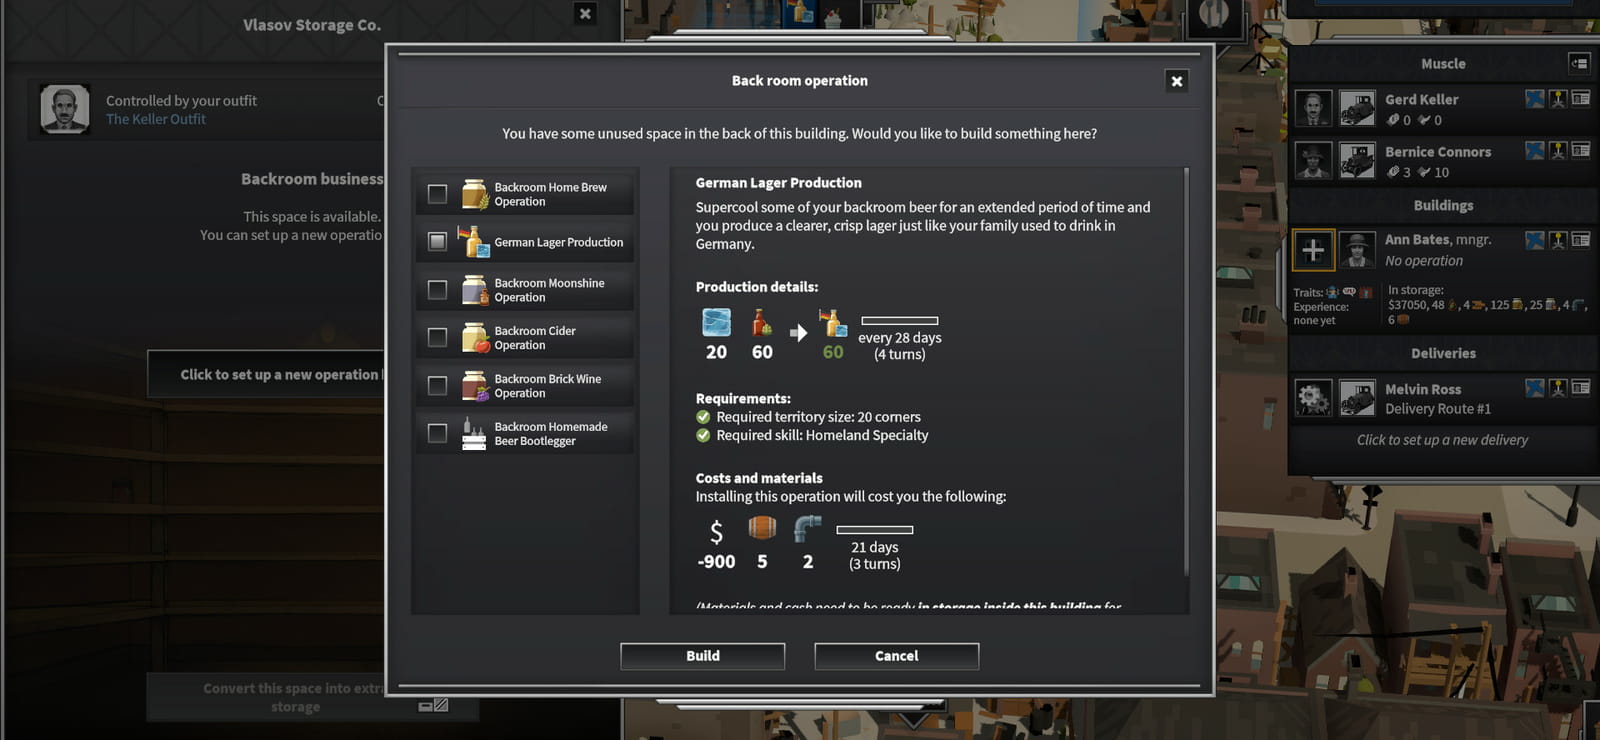Click the Build button

point(703,656)
